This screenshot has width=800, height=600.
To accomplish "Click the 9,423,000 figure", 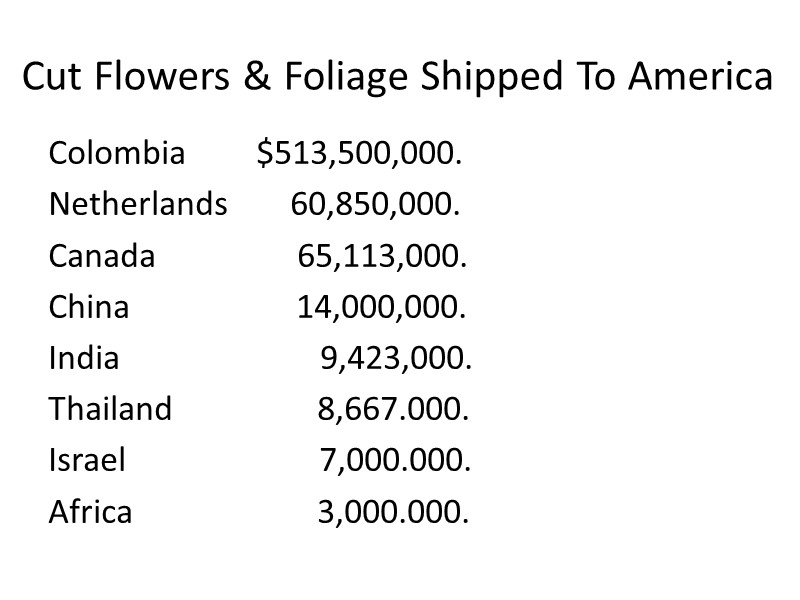I will [396, 358].
